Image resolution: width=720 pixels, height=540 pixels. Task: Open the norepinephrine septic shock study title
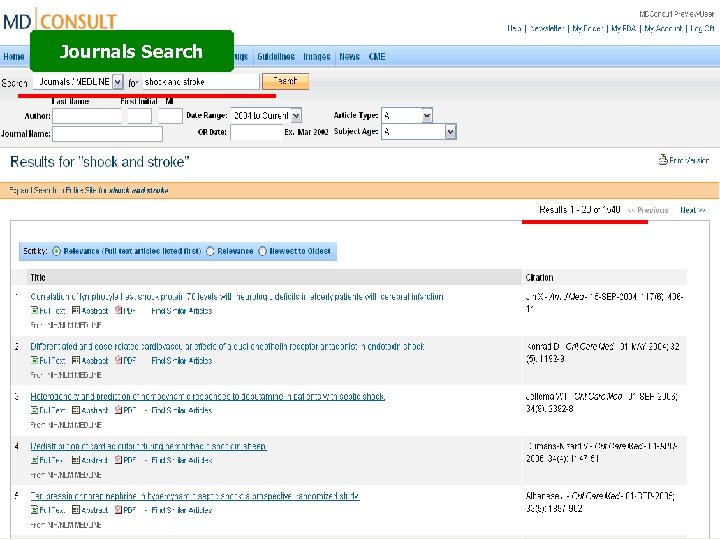[195, 496]
